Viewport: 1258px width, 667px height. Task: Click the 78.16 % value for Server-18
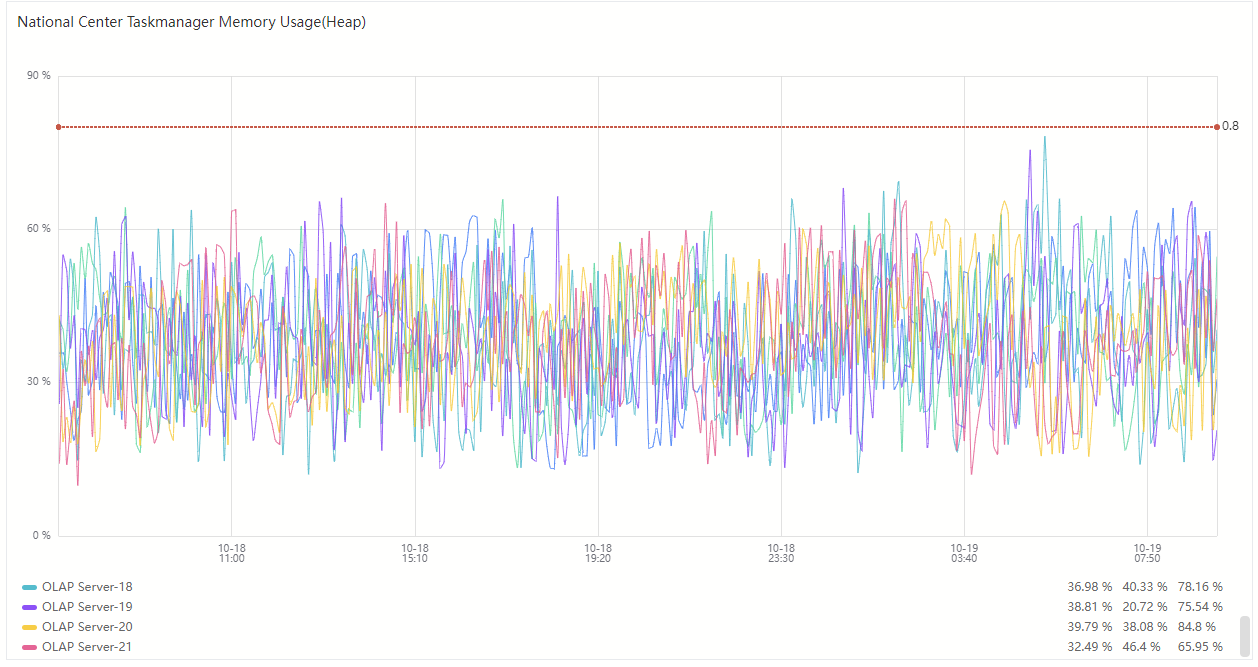click(1200, 587)
